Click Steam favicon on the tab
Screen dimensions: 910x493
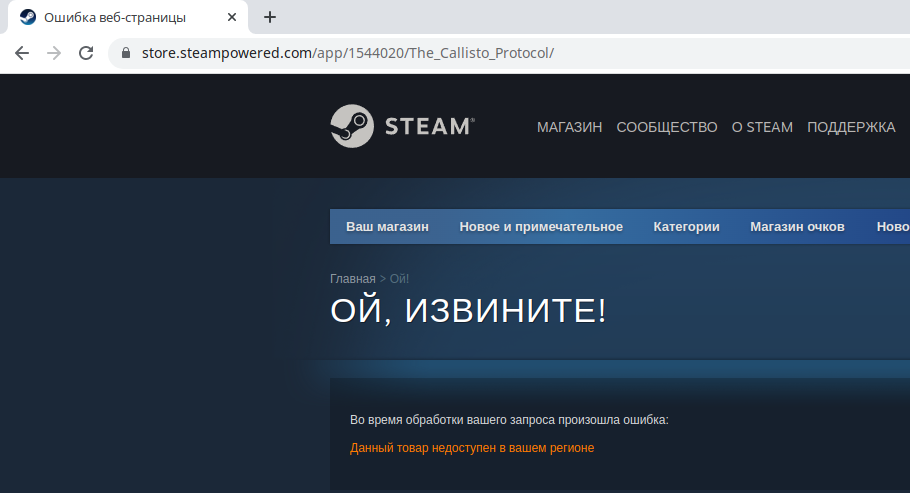27,17
